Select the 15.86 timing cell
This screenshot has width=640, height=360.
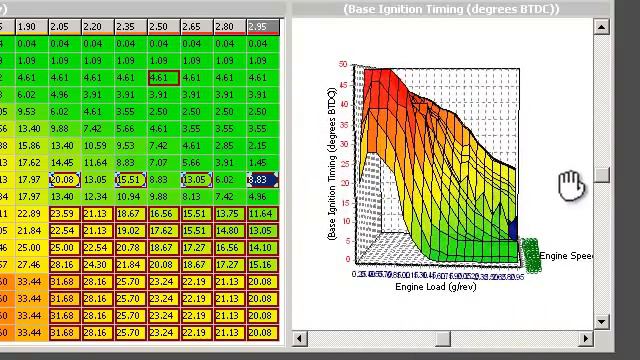31,146
